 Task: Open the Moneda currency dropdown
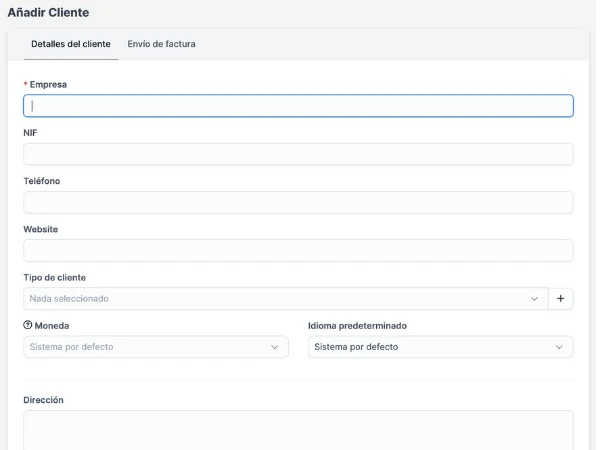156,347
